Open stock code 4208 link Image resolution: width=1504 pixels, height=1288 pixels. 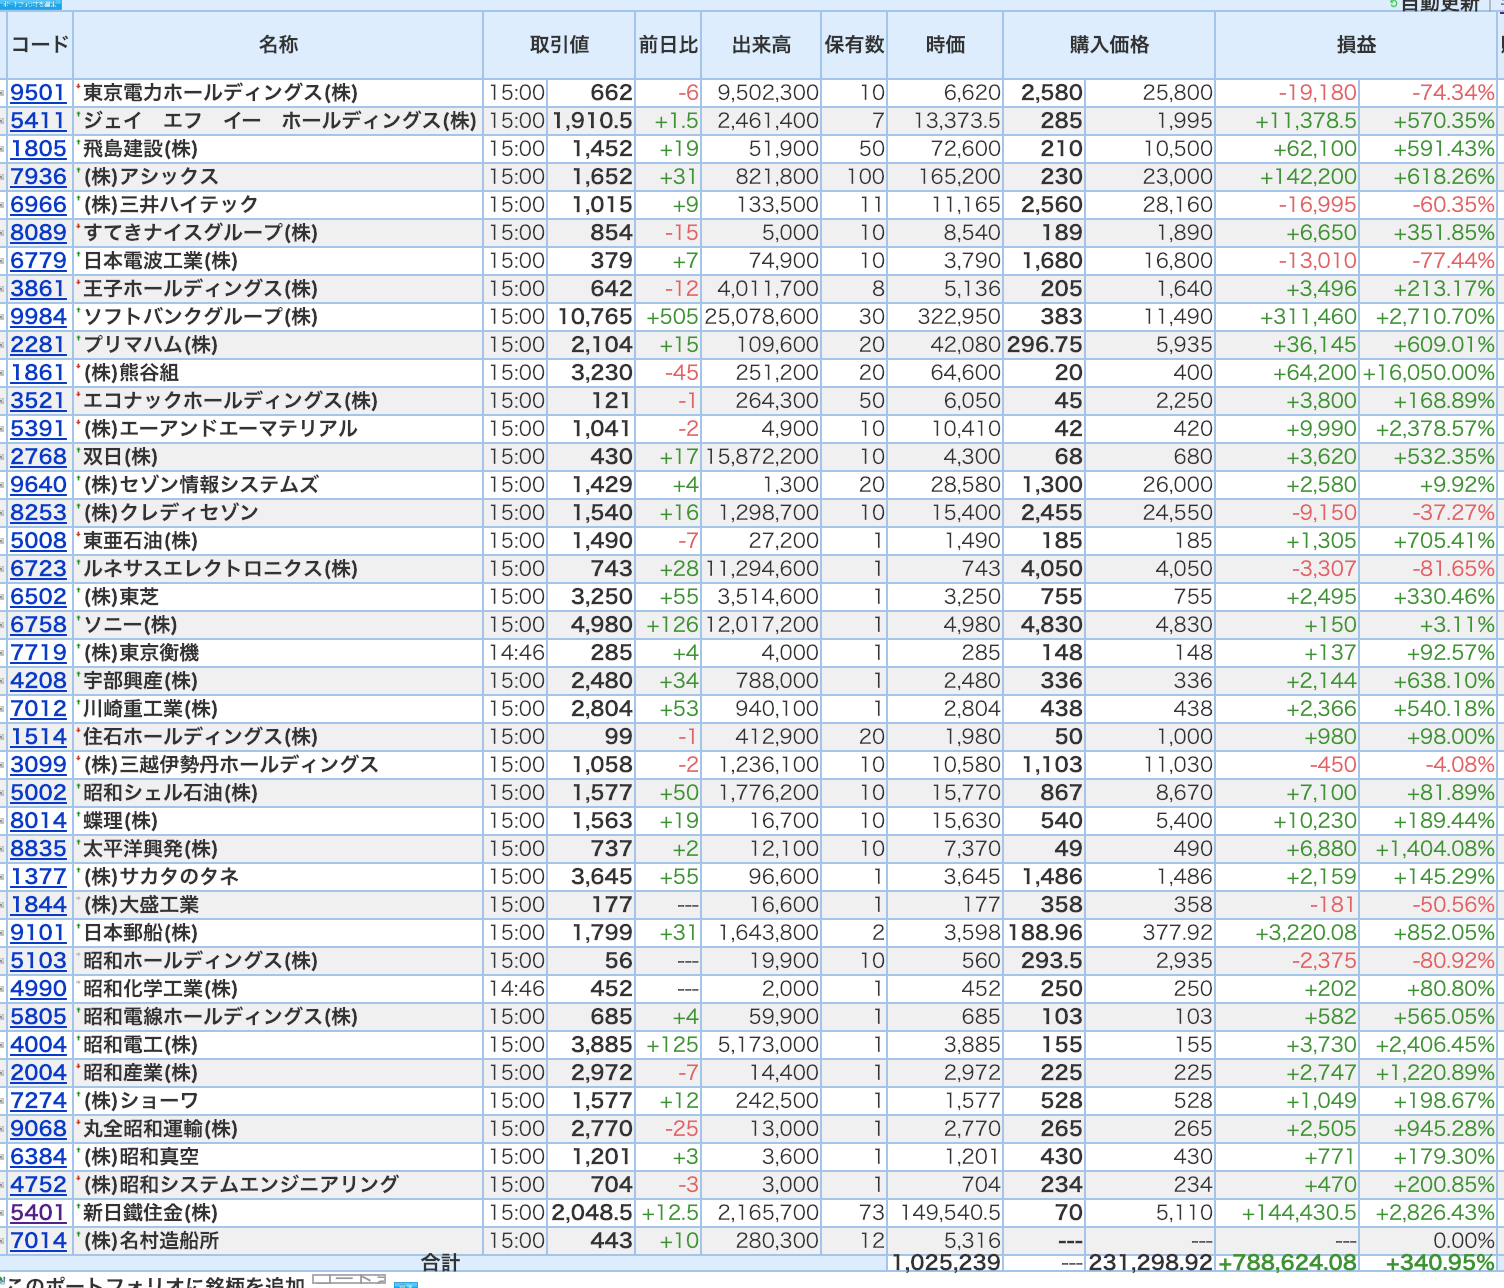[x=38, y=681]
